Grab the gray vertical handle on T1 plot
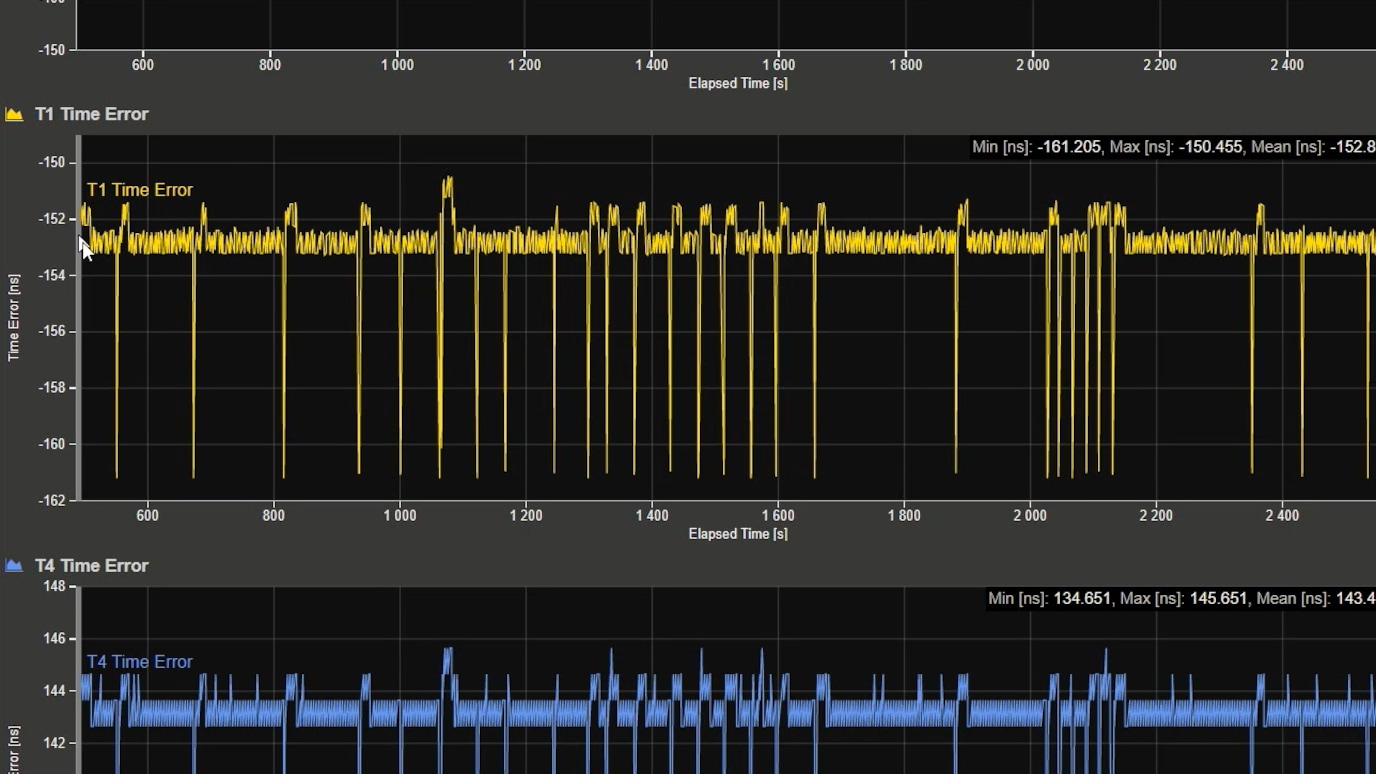 pos(79,318)
